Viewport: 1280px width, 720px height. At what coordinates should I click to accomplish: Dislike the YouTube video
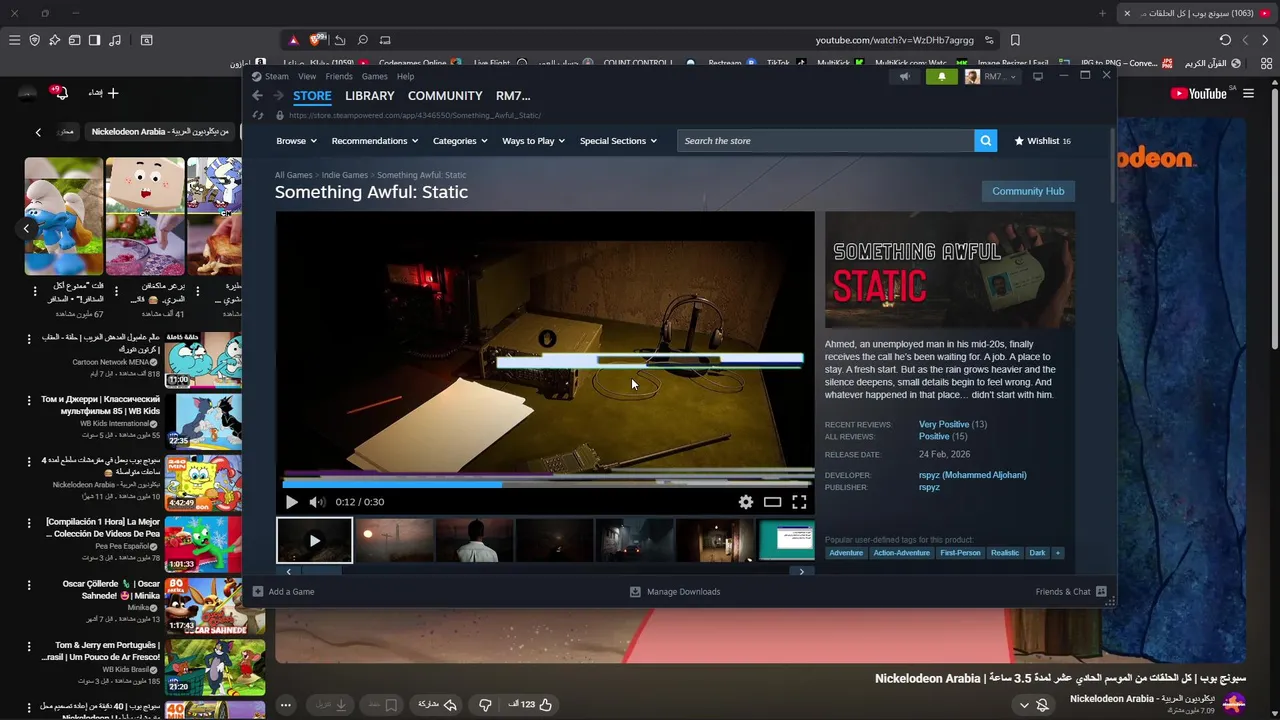tap(485, 704)
